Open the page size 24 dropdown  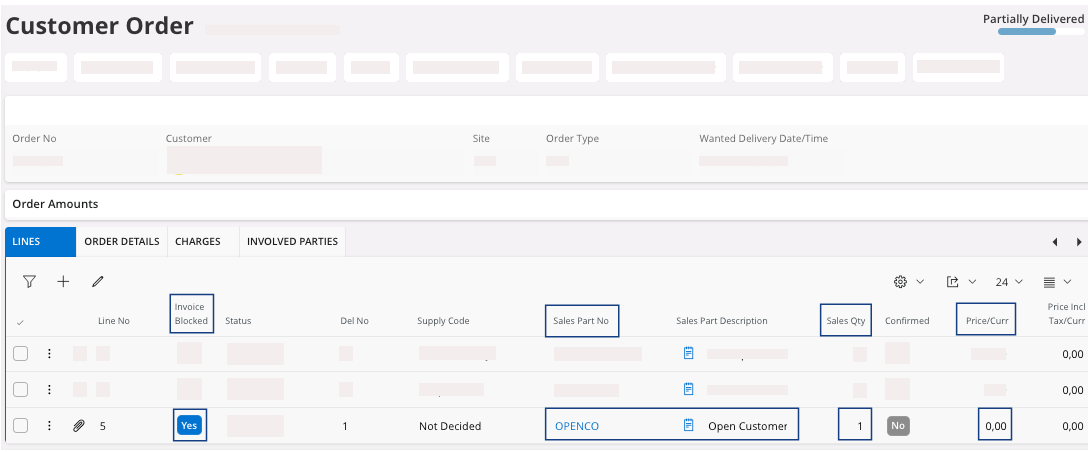[x=1008, y=282]
